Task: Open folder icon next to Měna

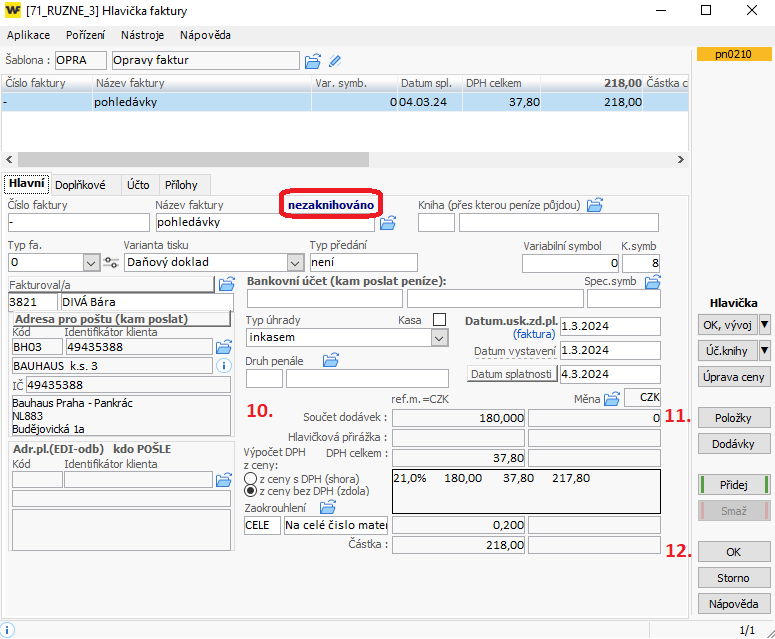Action: (613, 399)
